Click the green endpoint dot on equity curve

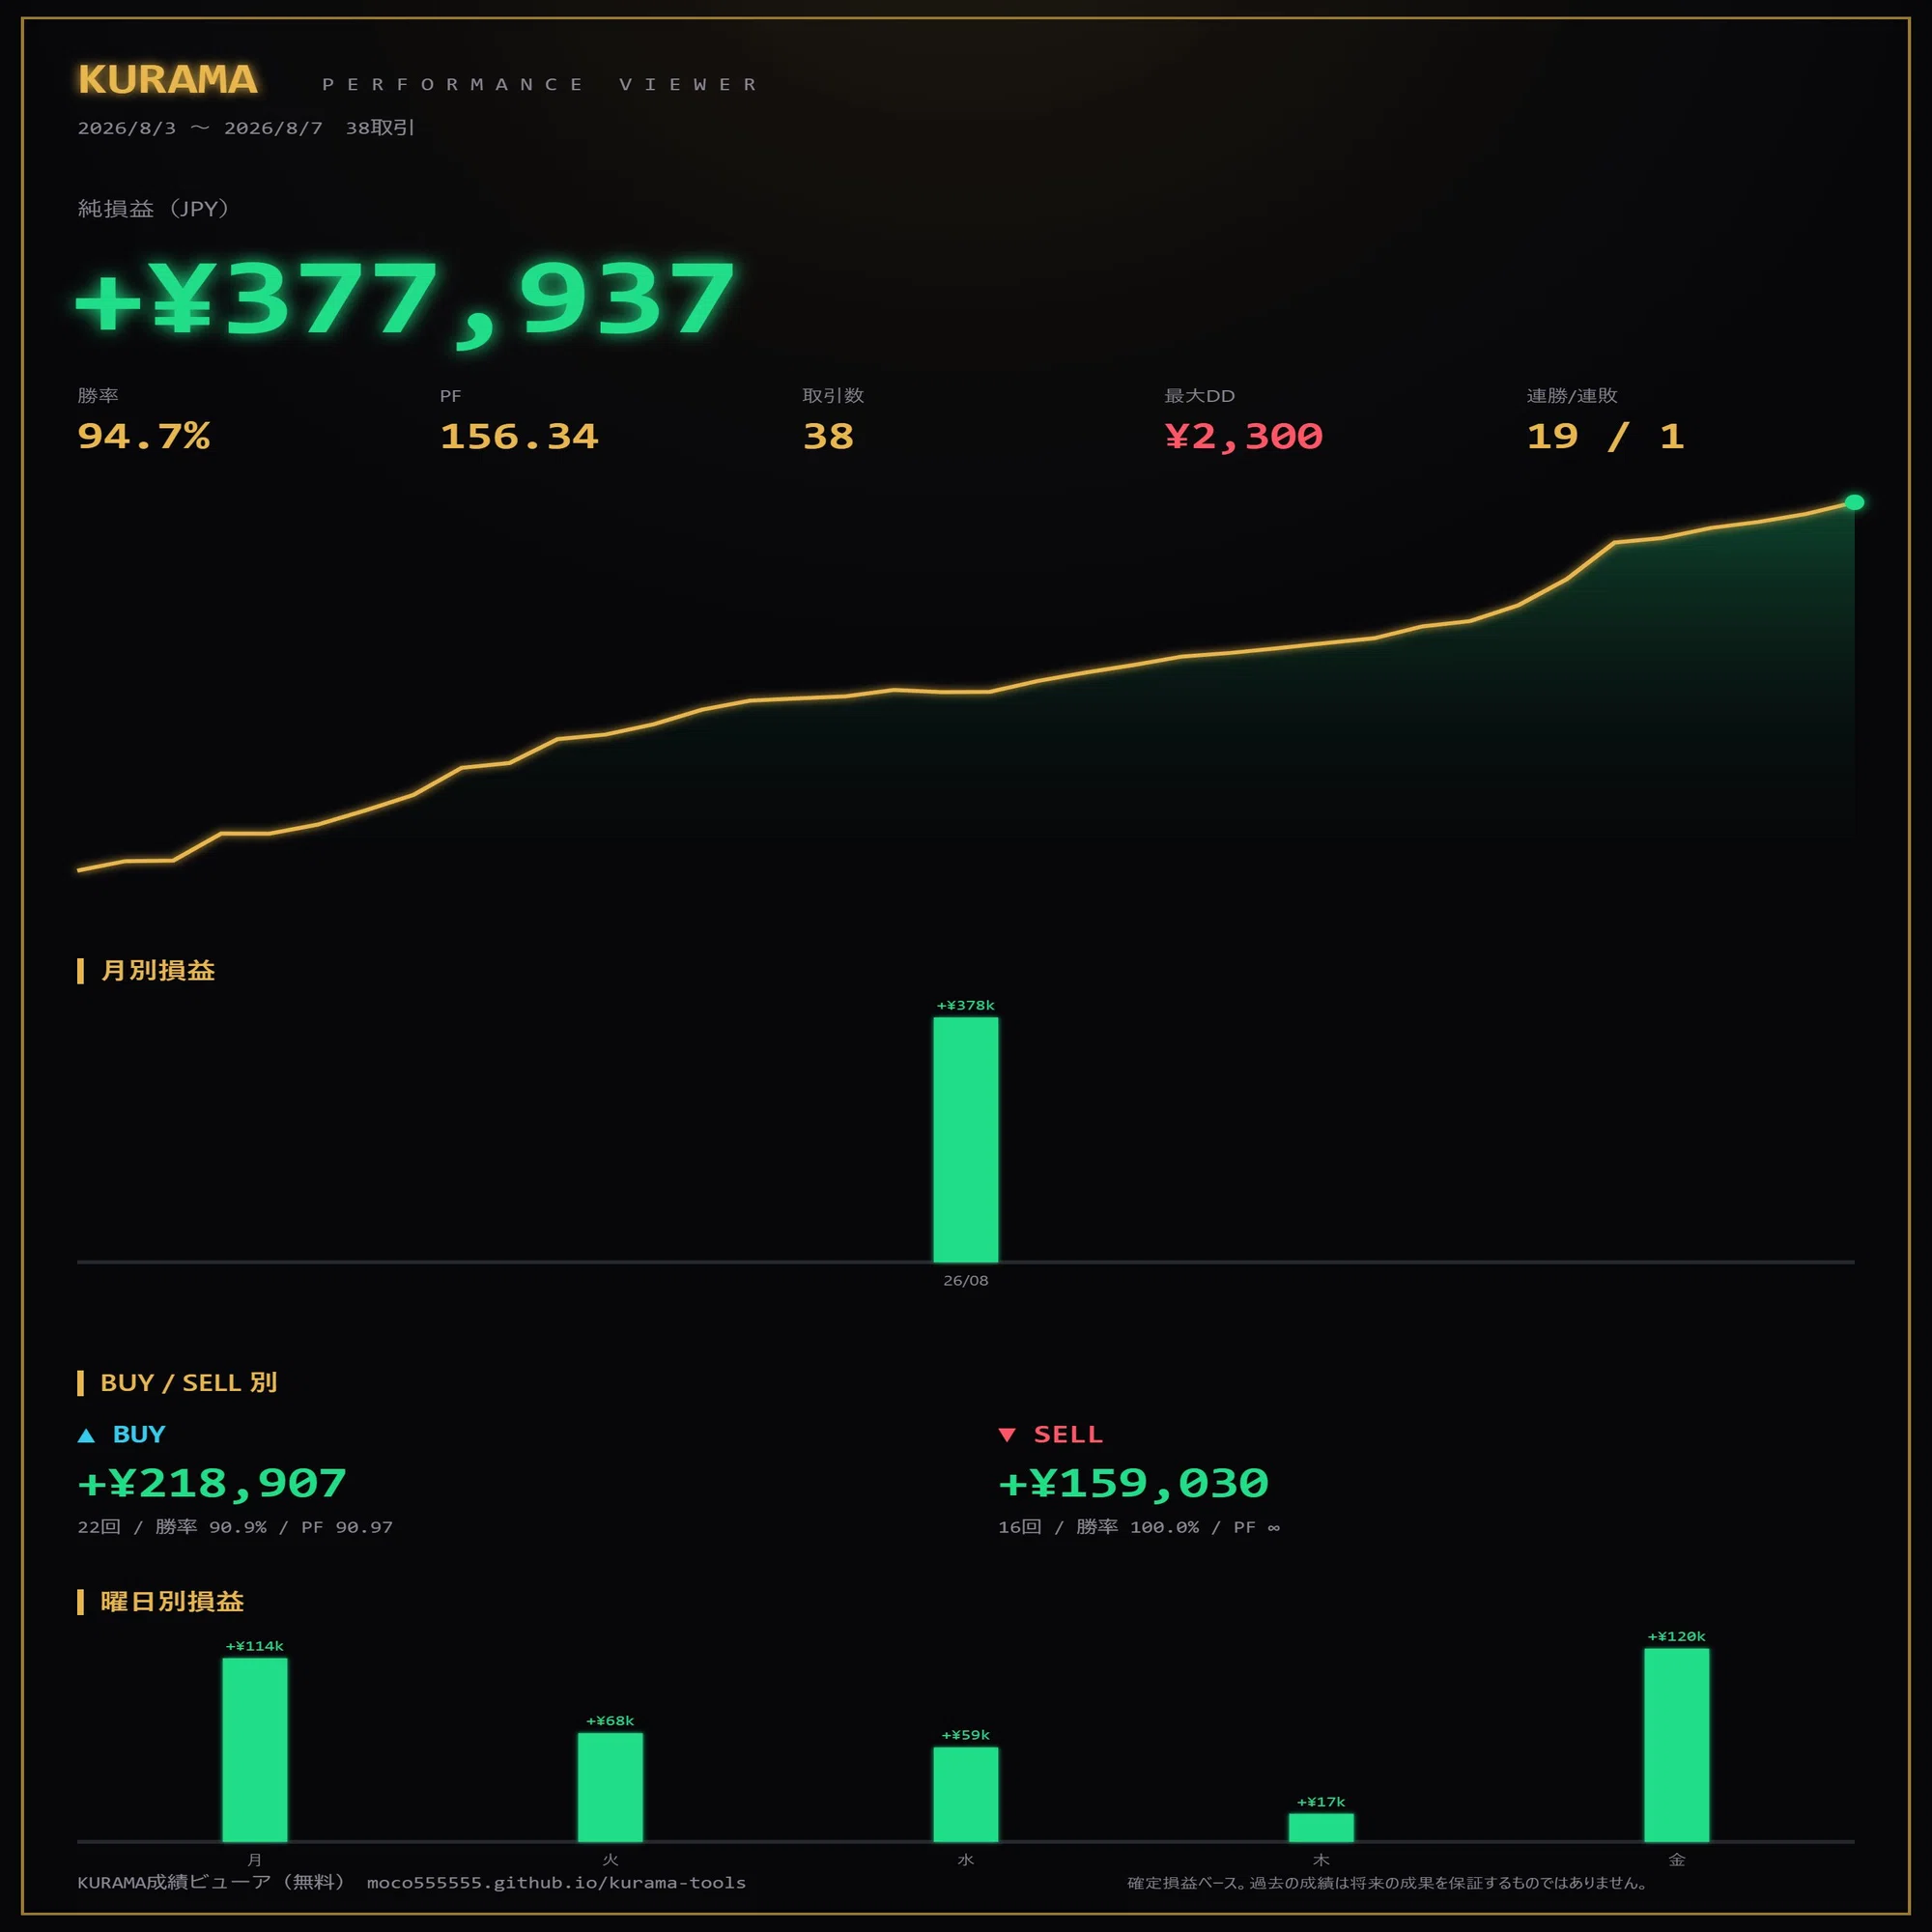tap(1854, 502)
